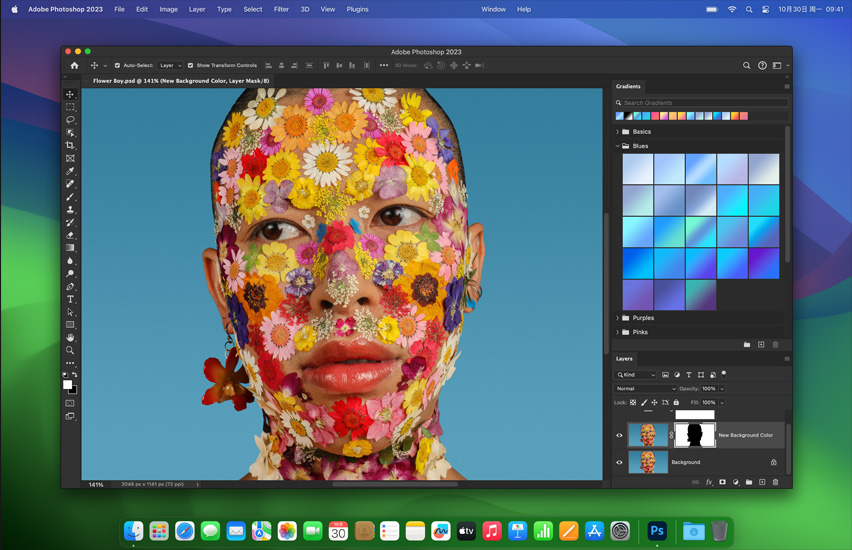Open the Image menu
The height and width of the screenshot is (550, 852).
coord(168,9)
